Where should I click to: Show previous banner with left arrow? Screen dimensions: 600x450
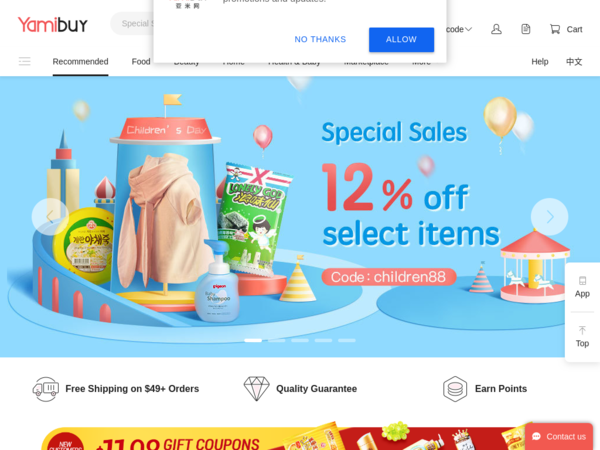(x=50, y=217)
